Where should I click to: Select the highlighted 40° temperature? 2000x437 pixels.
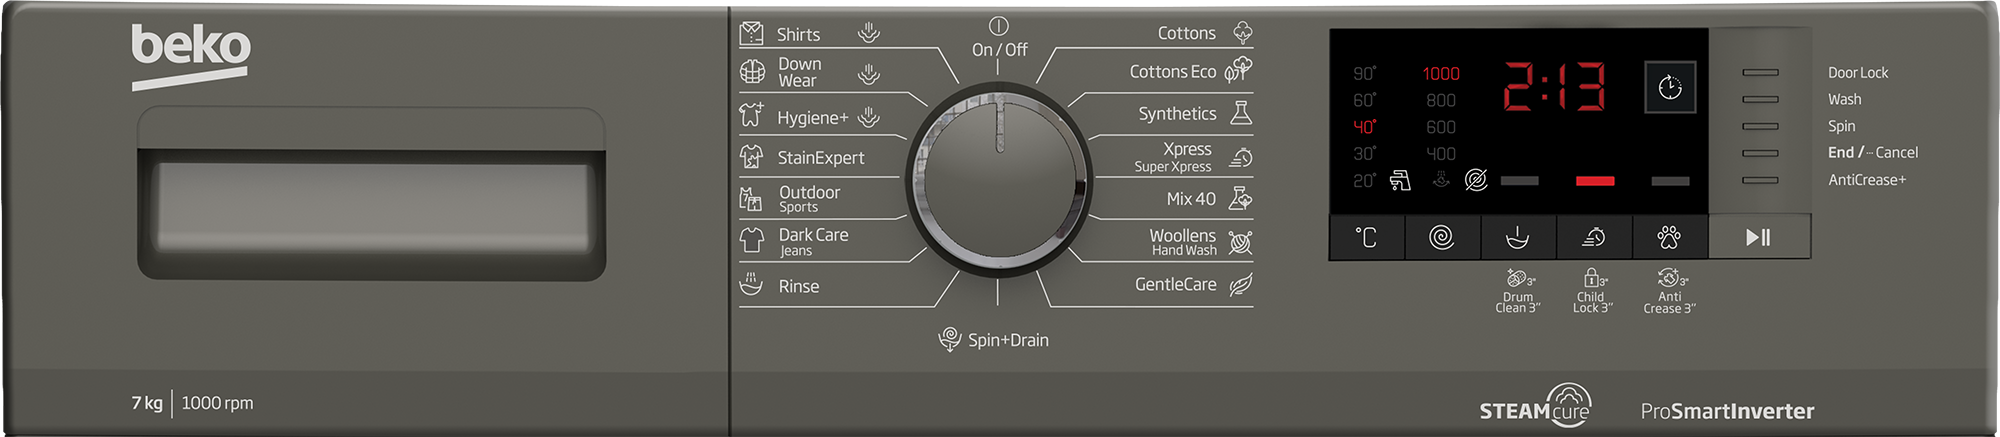point(1364,127)
